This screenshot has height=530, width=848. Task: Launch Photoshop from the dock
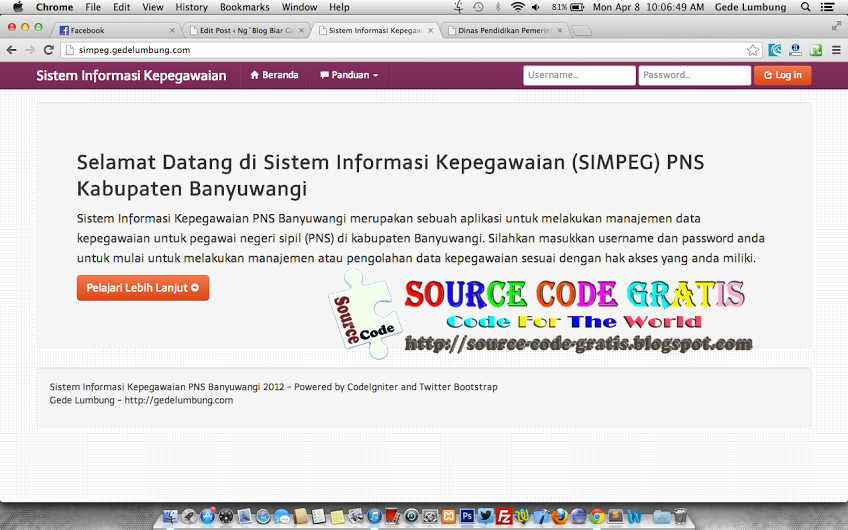[467, 516]
